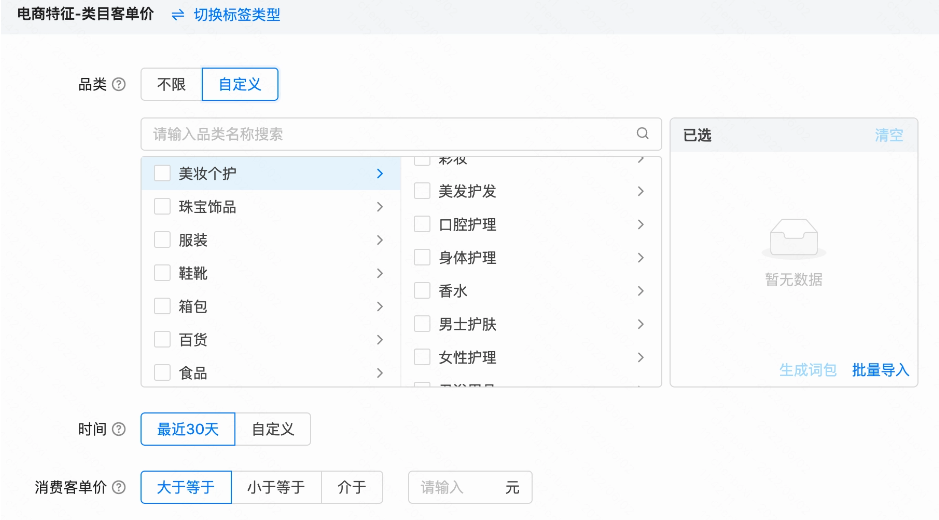This screenshot has height=520, width=939.
Task: Click the 生成词包 link
Action: (x=808, y=370)
